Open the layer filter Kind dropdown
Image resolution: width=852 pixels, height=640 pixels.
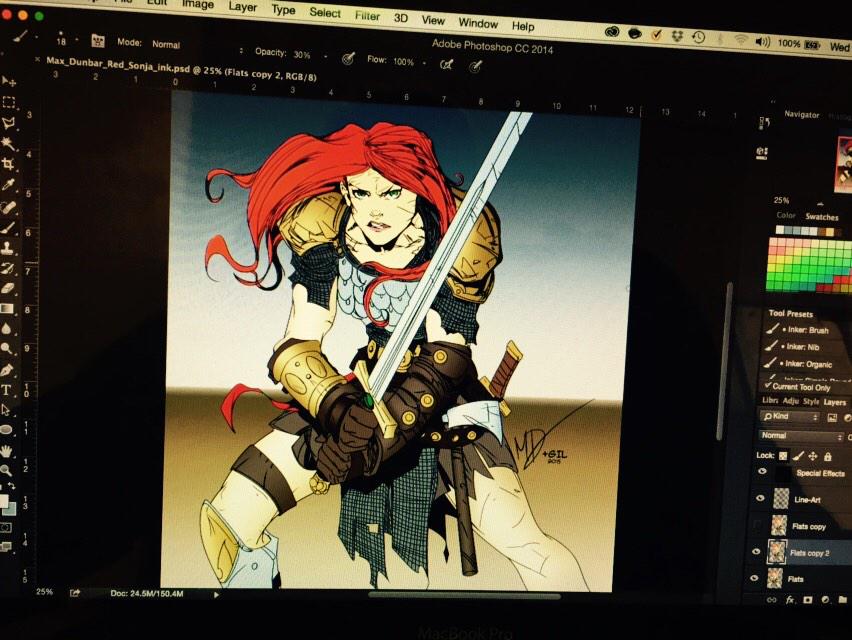click(x=790, y=417)
